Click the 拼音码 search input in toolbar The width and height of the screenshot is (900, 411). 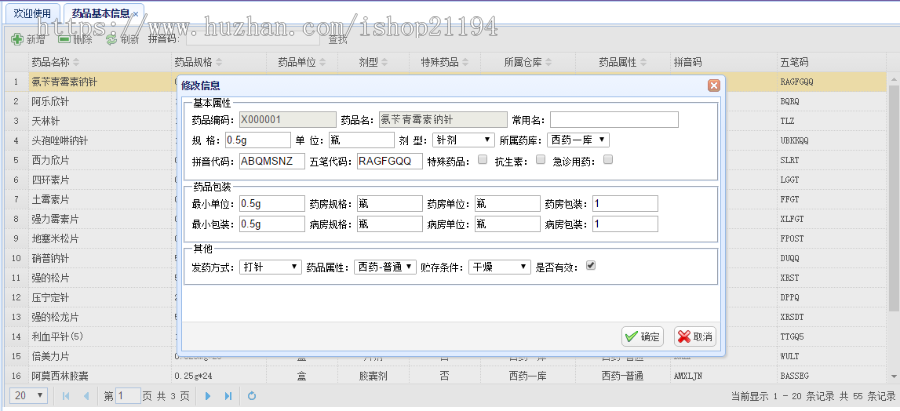click(x=252, y=40)
